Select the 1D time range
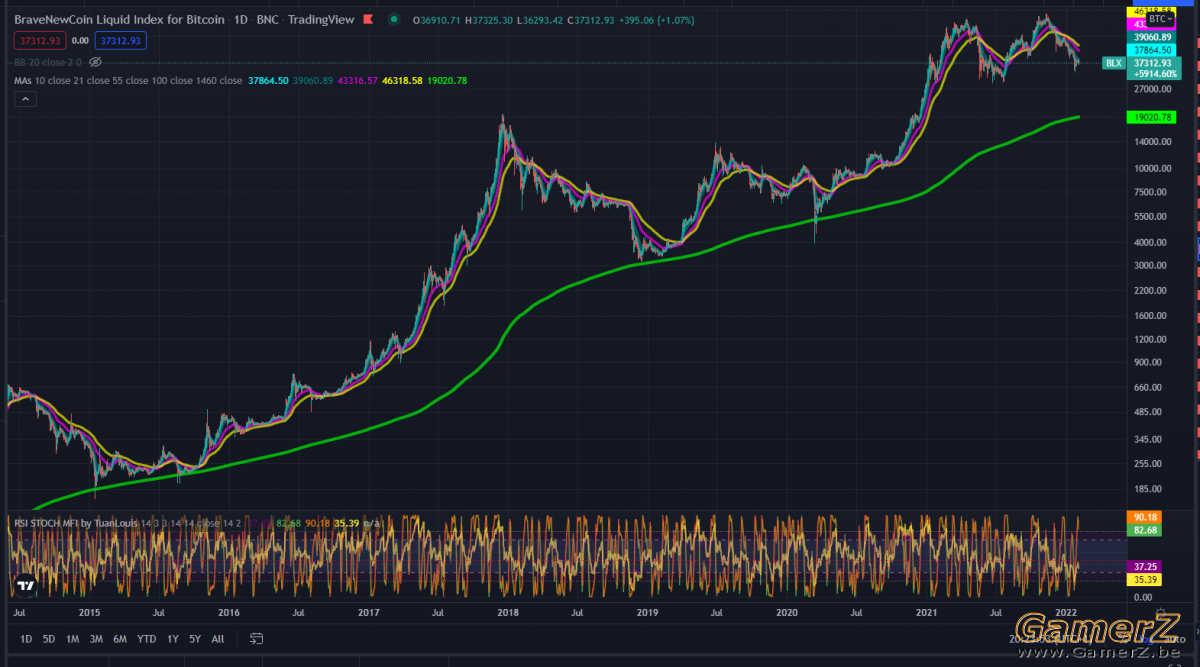Image resolution: width=1200 pixels, height=667 pixels. [26, 638]
